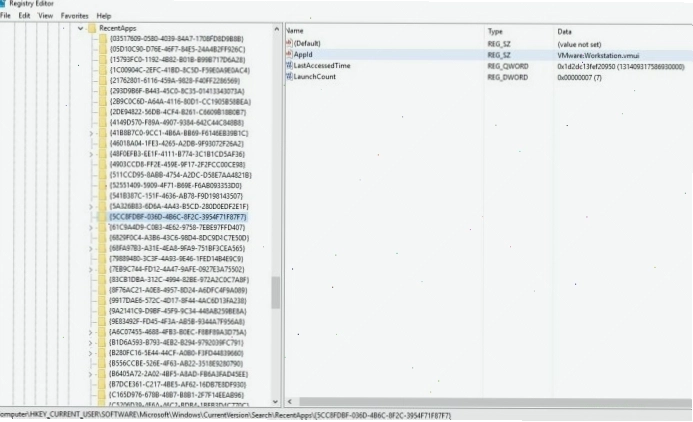The height and width of the screenshot is (422, 693).
Task: Expand key {B280FC16-5E44-...
Action: pyautogui.click(x=91, y=353)
